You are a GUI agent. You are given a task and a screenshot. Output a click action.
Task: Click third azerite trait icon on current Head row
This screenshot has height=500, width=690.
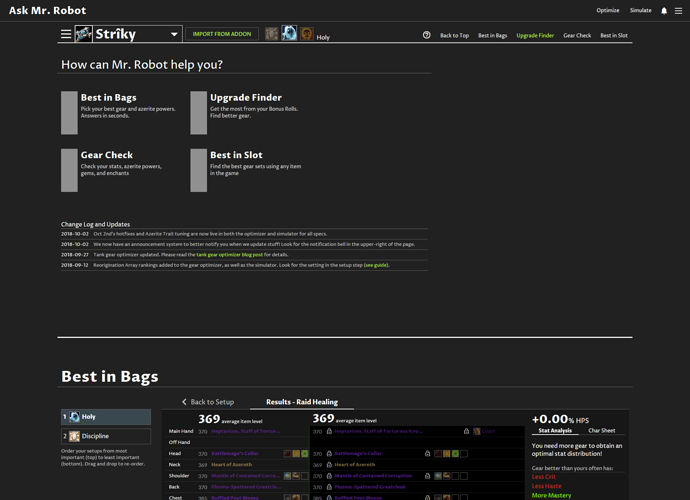tap(305, 453)
